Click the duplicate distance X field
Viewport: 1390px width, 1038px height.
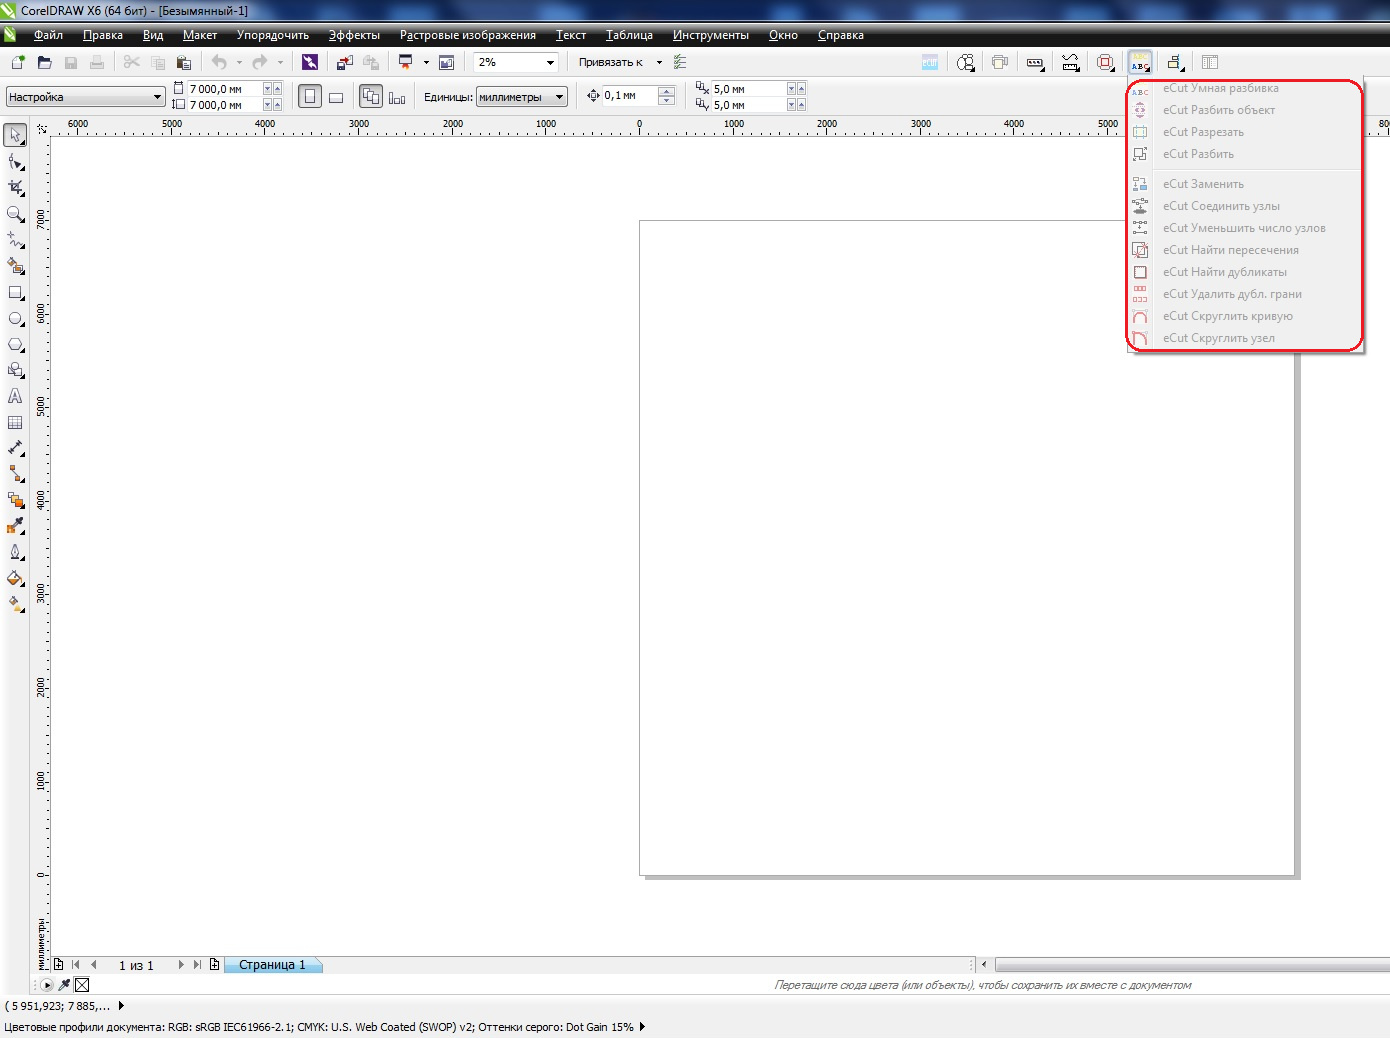pyautogui.click(x=748, y=89)
